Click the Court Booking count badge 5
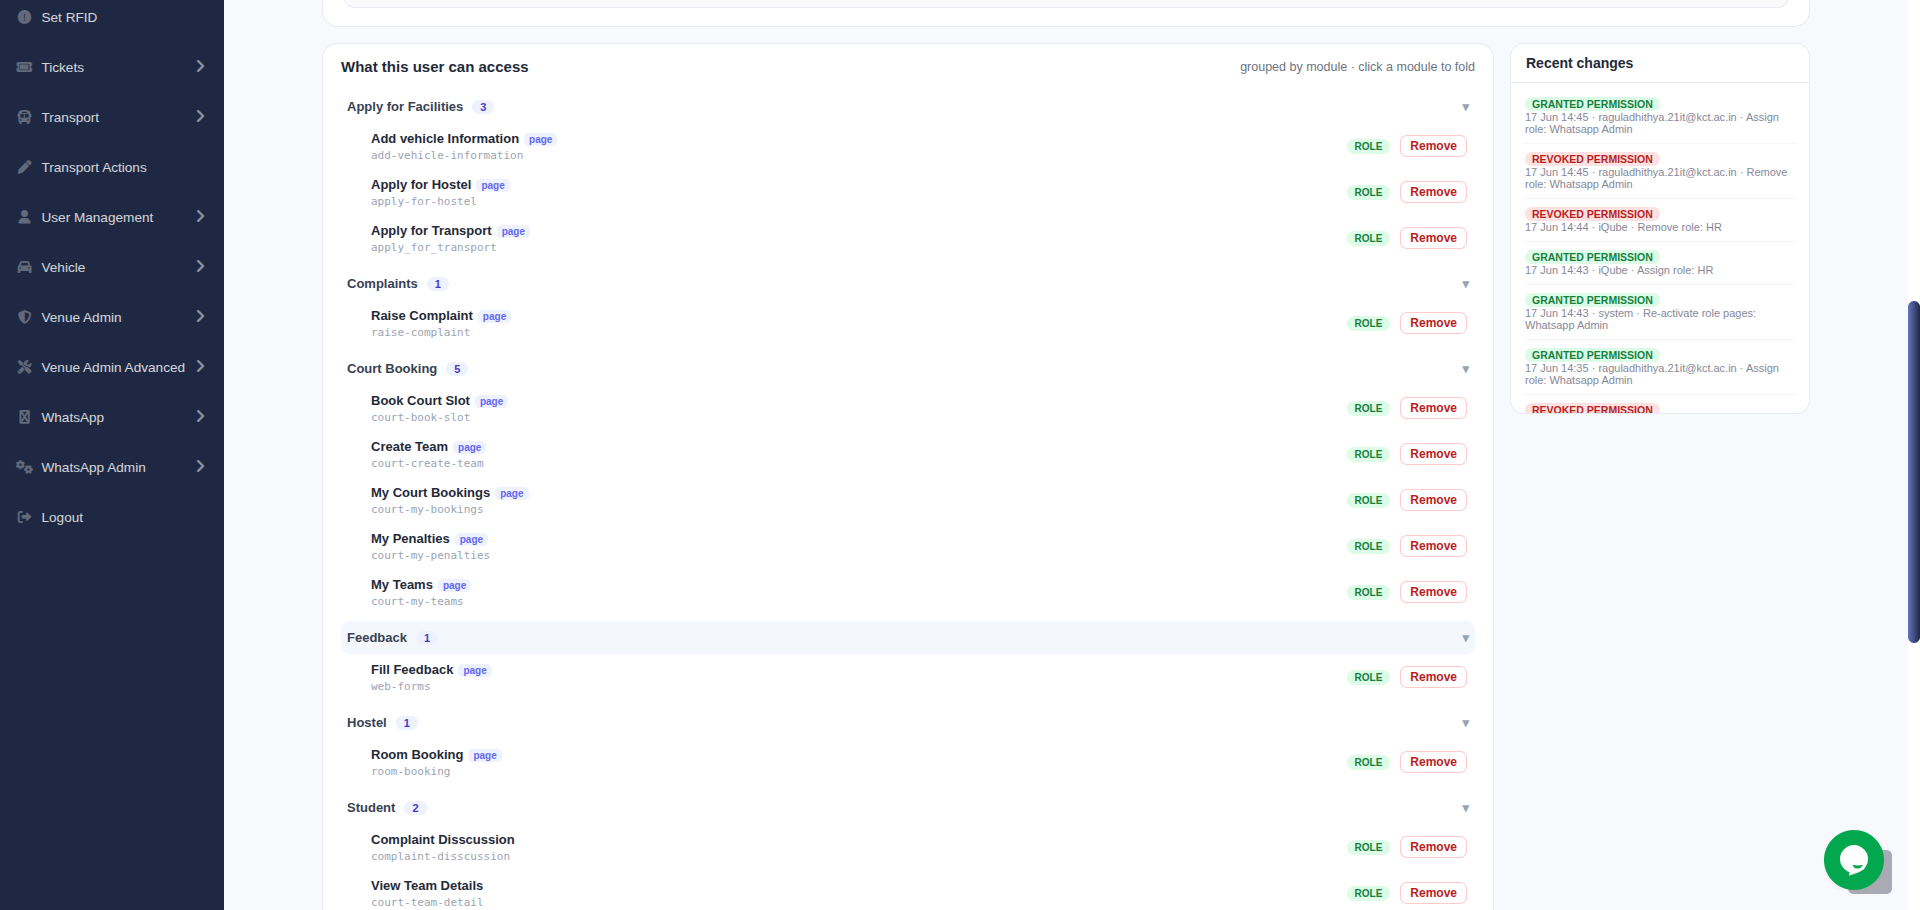The width and height of the screenshot is (1920, 910). (457, 369)
